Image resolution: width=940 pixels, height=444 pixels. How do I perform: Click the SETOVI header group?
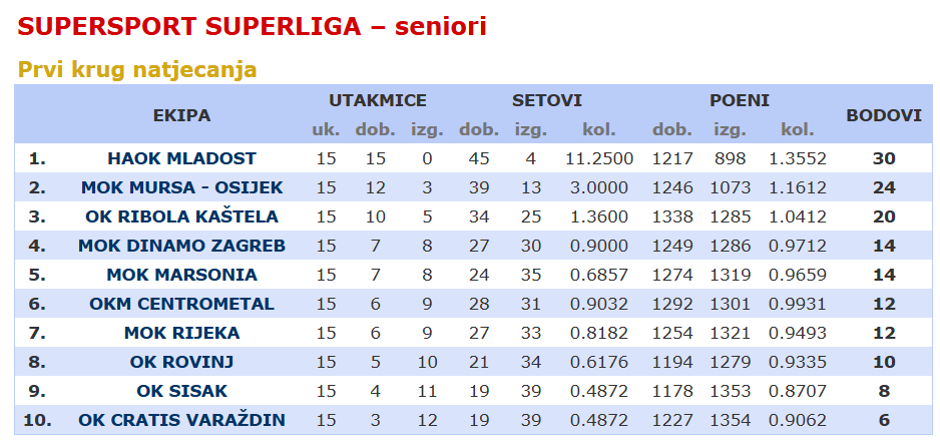point(547,100)
